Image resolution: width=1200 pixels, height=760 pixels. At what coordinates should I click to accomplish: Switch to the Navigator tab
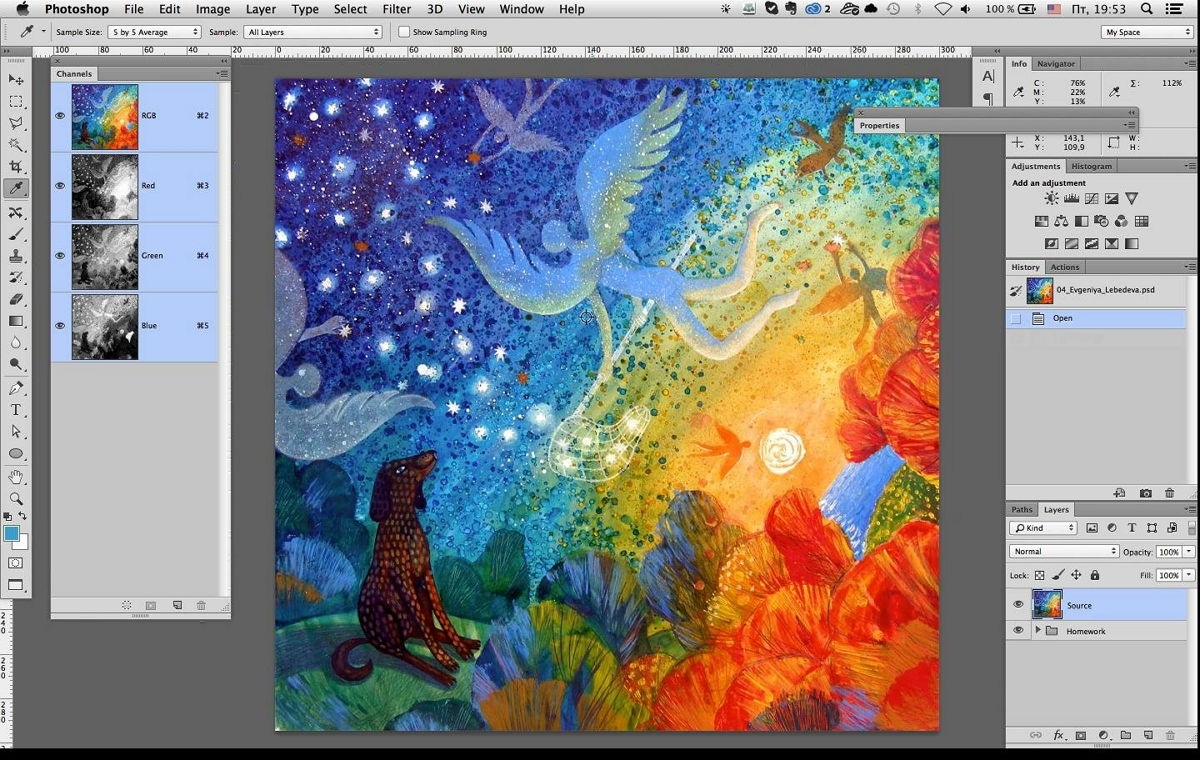pyautogui.click(x=1056, y=64)
